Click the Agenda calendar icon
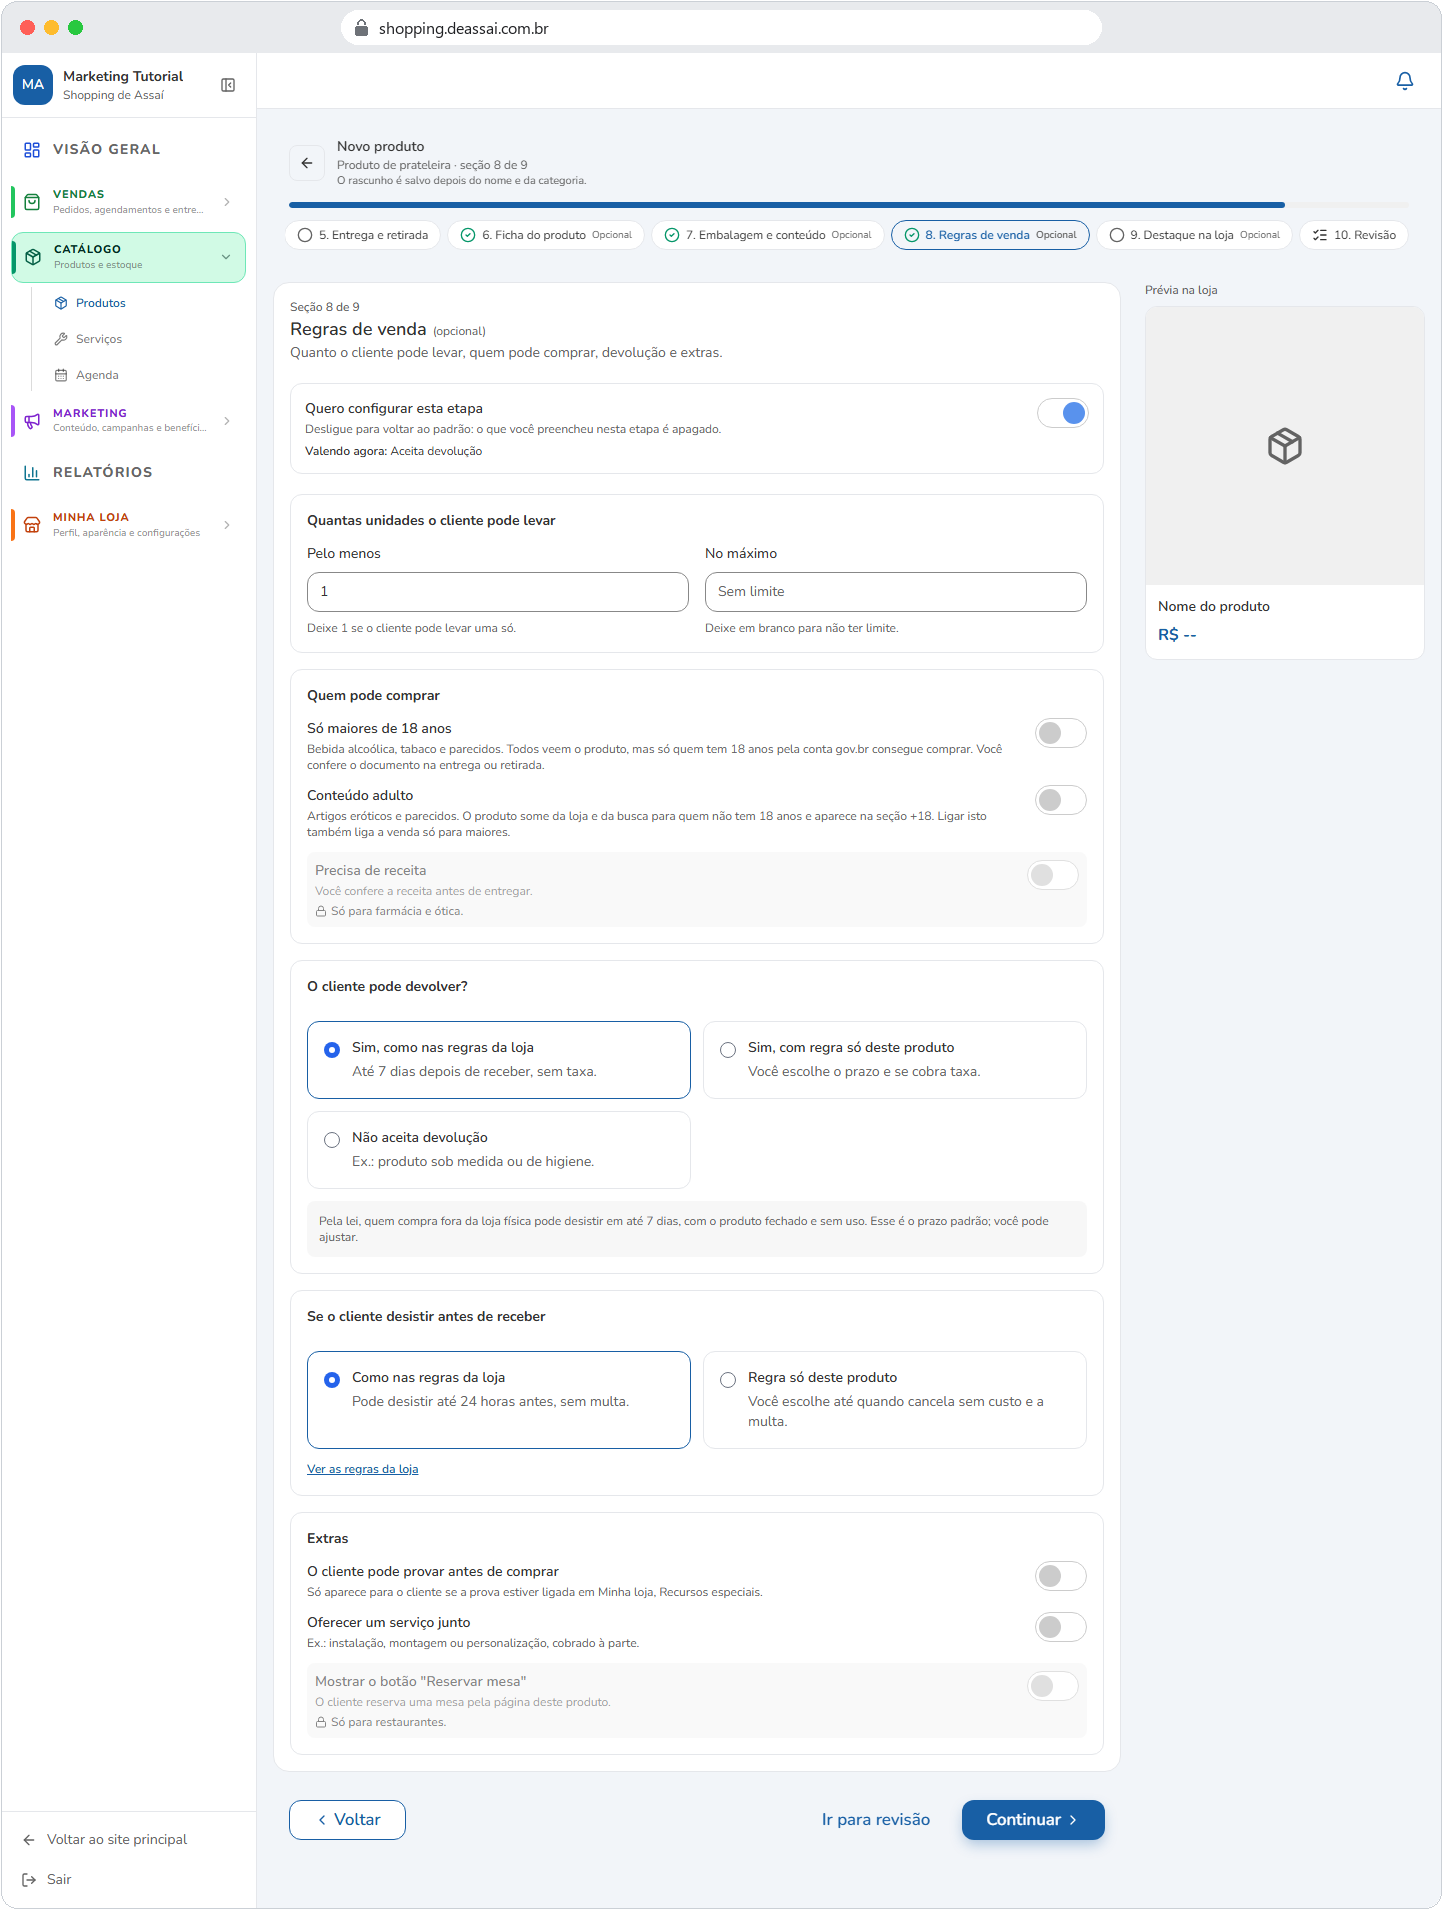Viewport: 1442px width, 1909px height. [61, 375]
